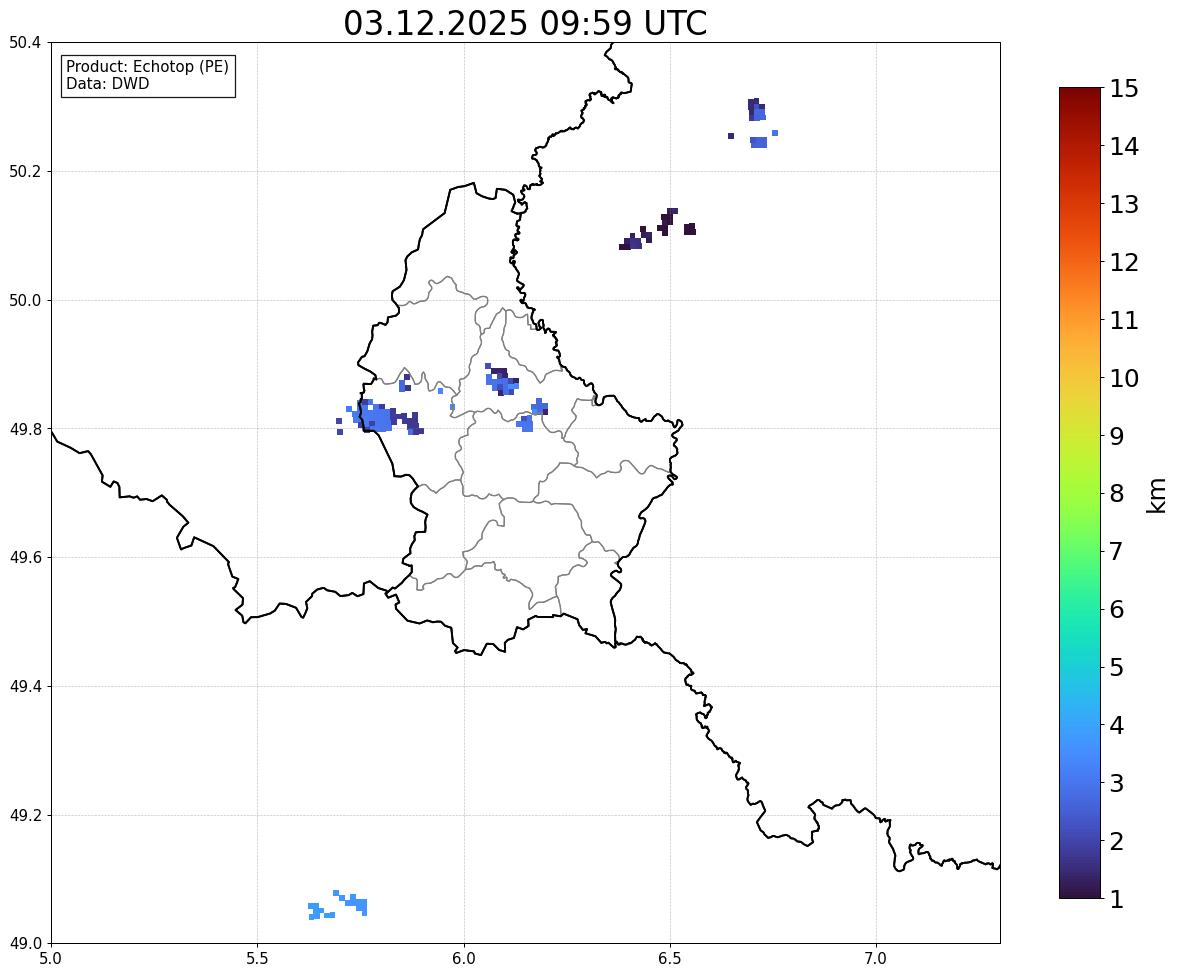Click the x-axis label 6.0
This screenshot has width=1178, height=976.
point(464,959)
